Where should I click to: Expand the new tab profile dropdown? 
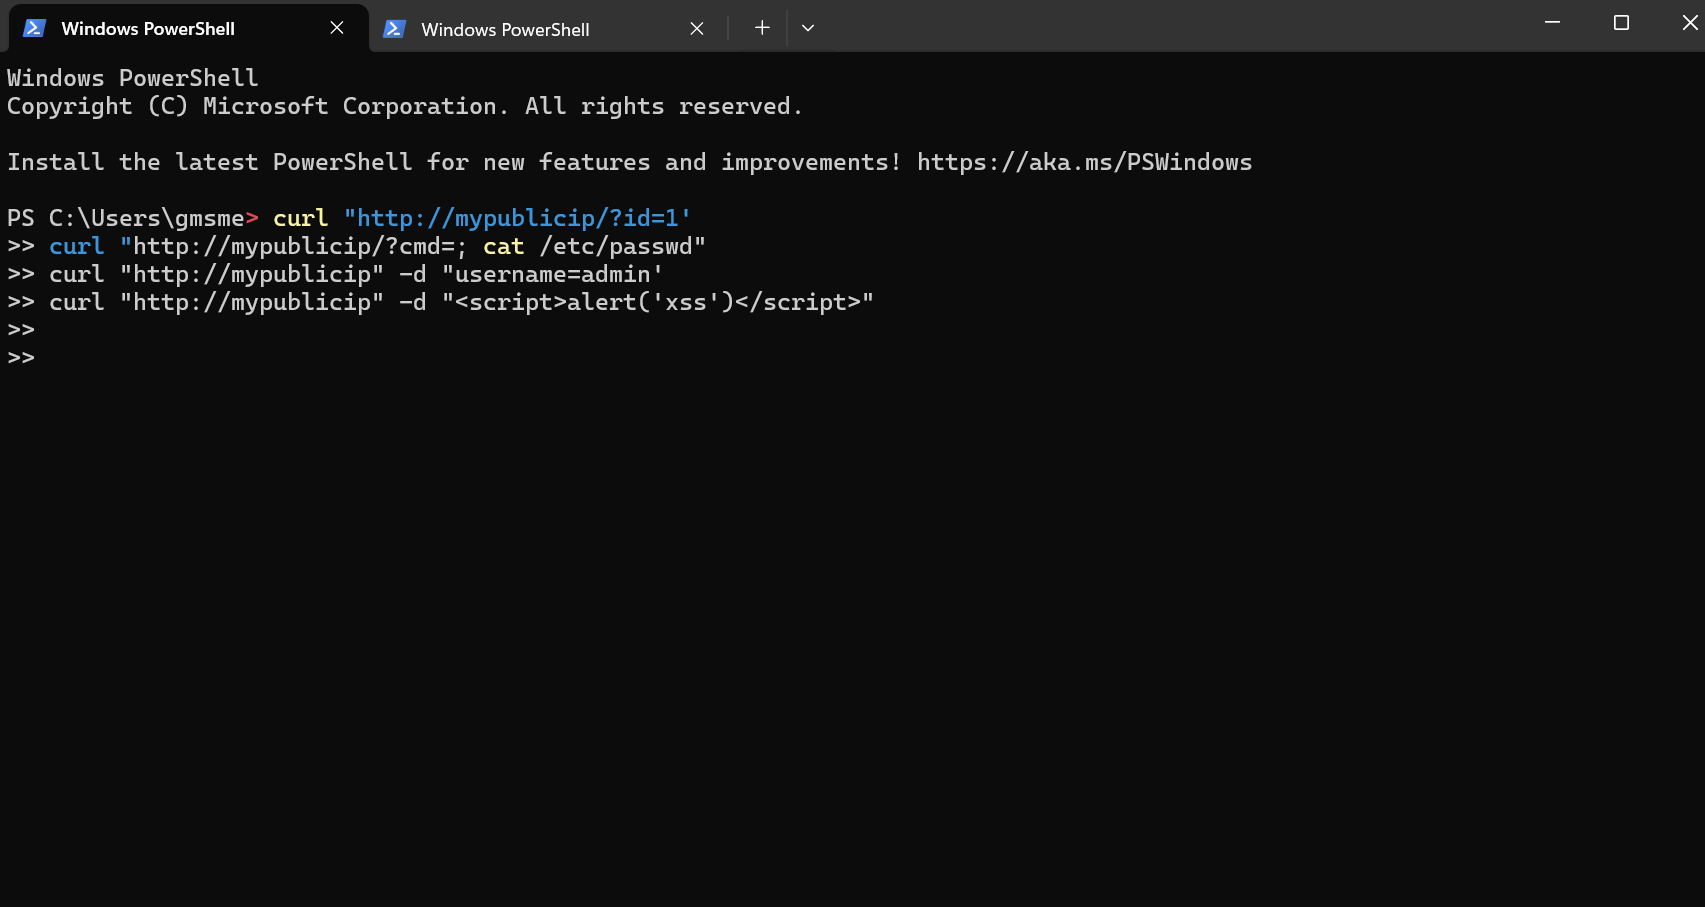coord(808,28)
